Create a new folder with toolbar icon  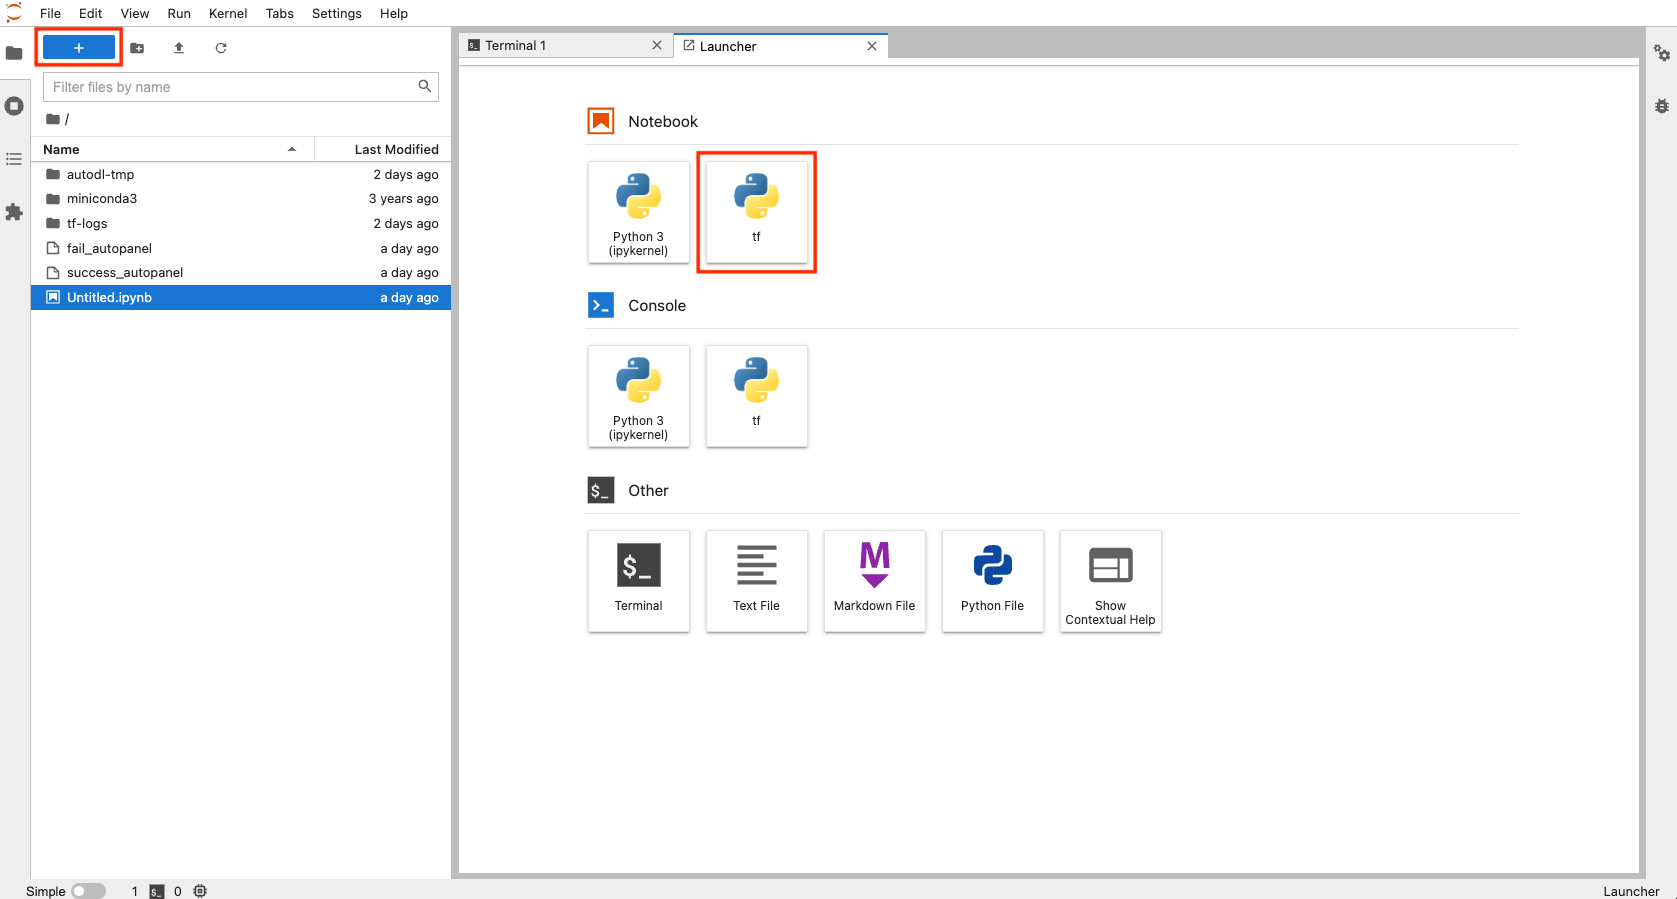click(137, 48)
